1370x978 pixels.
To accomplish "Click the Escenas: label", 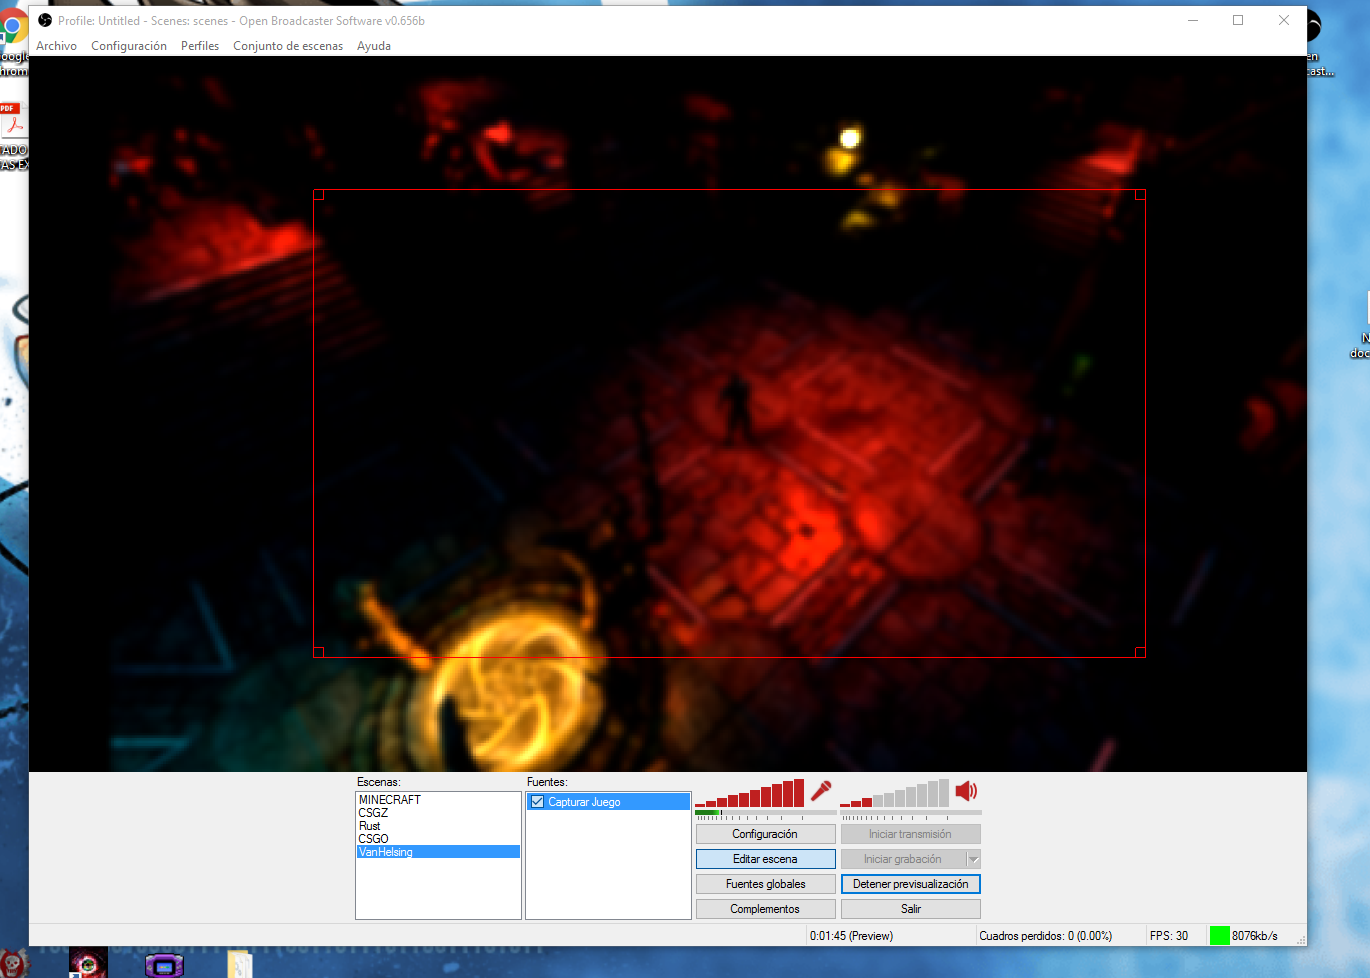I will (378, 782).
